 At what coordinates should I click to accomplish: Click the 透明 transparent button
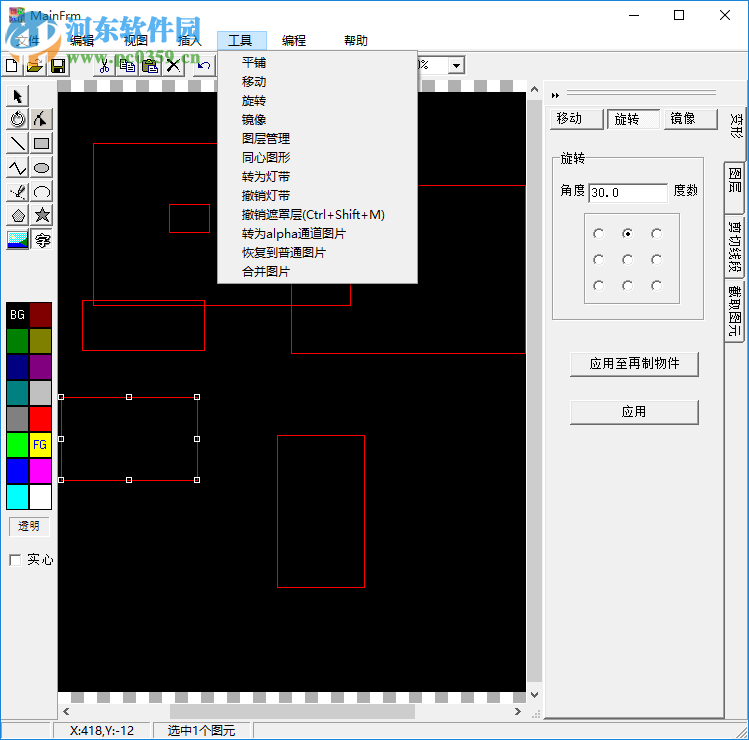tap(29, 526)
